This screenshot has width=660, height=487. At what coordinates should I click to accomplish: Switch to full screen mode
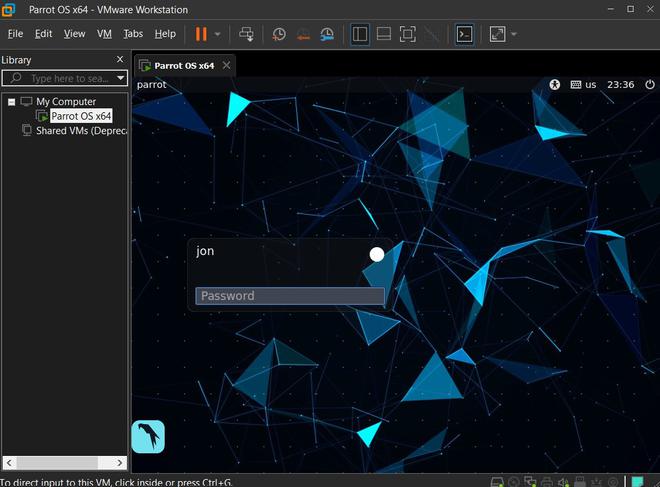(x=407, y=34)
